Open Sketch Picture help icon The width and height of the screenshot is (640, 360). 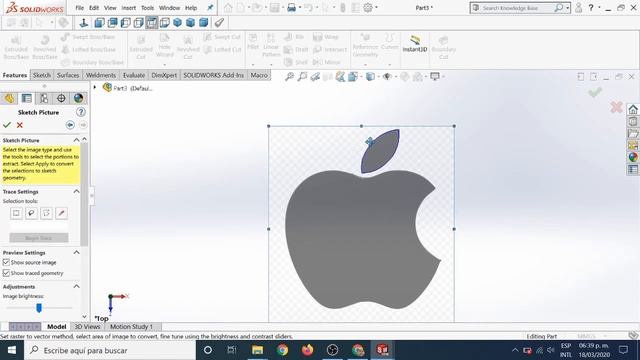point(81,112)
